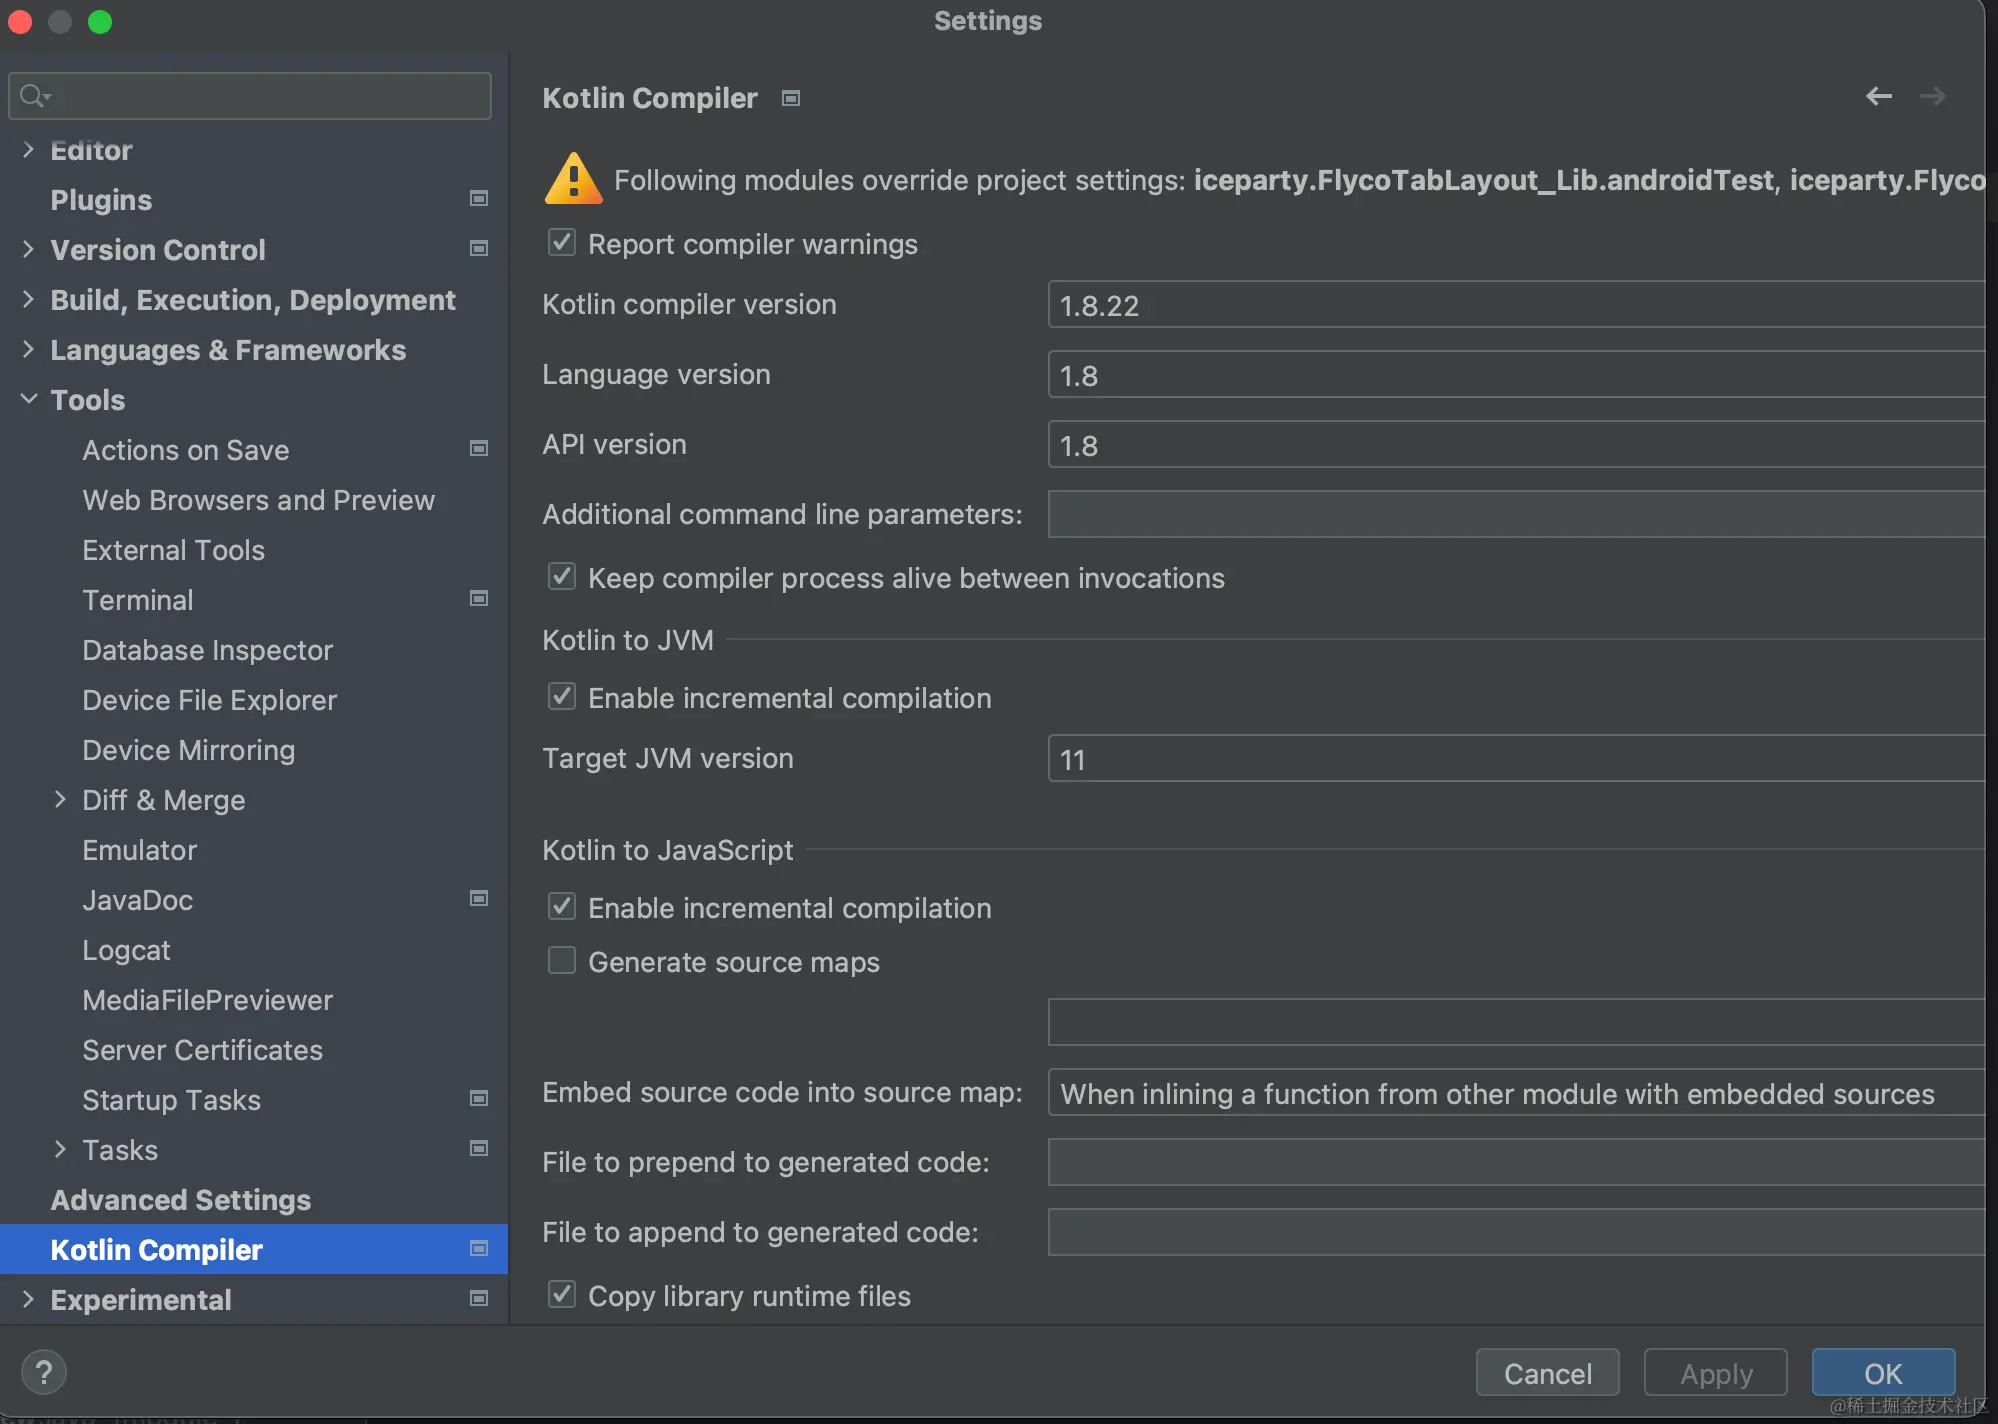Click the back navigation arrow
Screen dimensions: 1998x1424
tap(1878, 96)
